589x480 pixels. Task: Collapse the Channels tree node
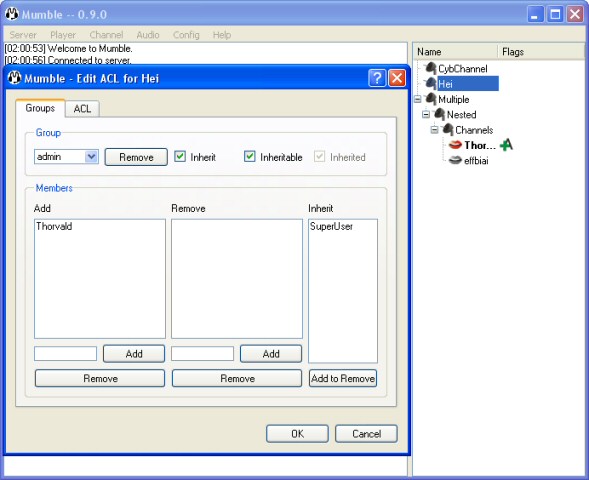coord(434,130)
